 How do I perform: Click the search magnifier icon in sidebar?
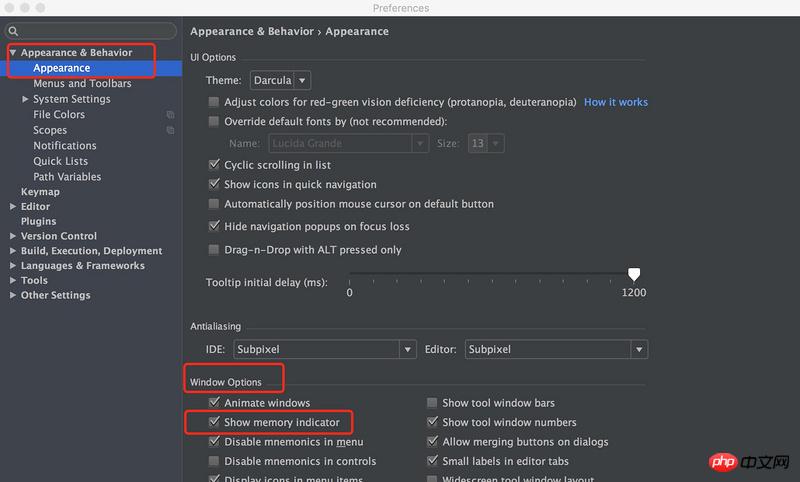click(x=14, y=32)
